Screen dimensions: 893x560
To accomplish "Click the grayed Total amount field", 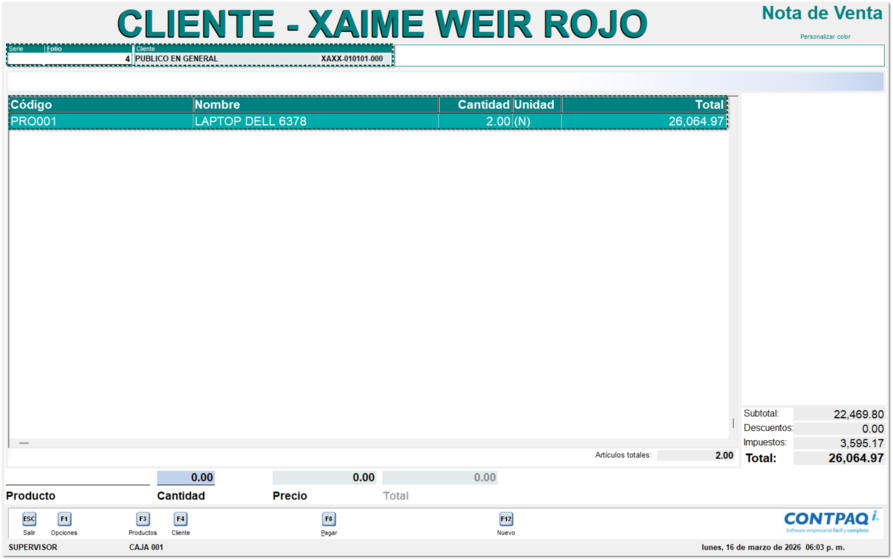I will pyautogui.click(x=440, y=477).
